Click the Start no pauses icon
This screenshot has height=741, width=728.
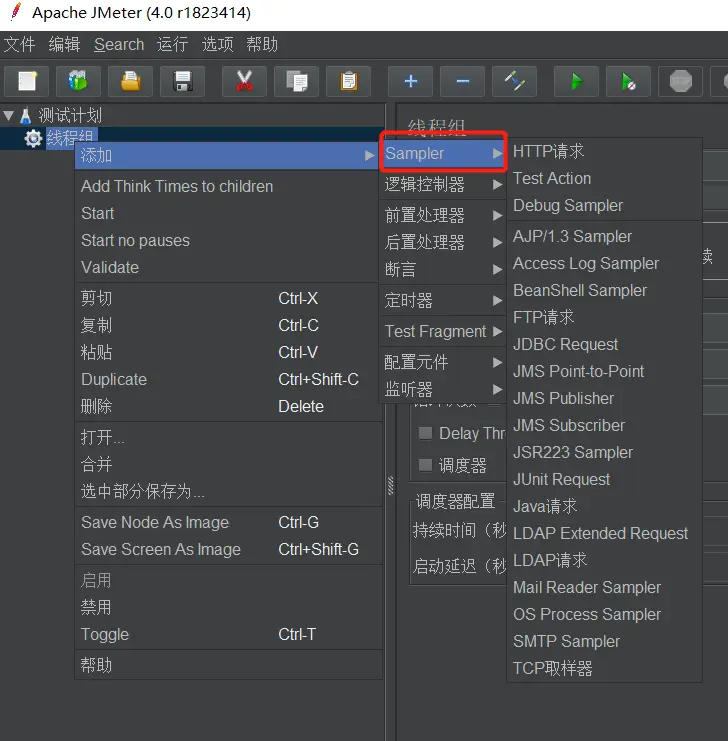click(x=629, y=81)
